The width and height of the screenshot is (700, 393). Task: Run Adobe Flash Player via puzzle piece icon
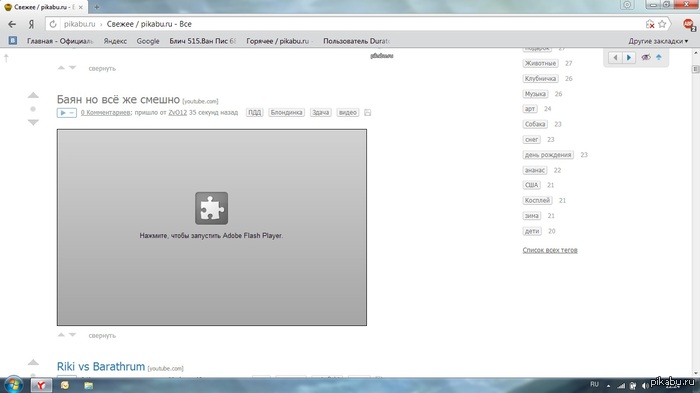(212, 208)
